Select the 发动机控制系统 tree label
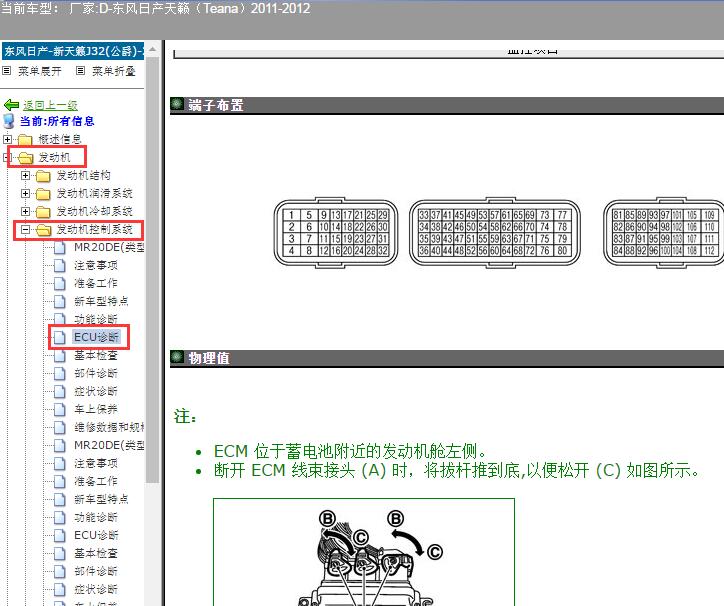 point(95,230)
